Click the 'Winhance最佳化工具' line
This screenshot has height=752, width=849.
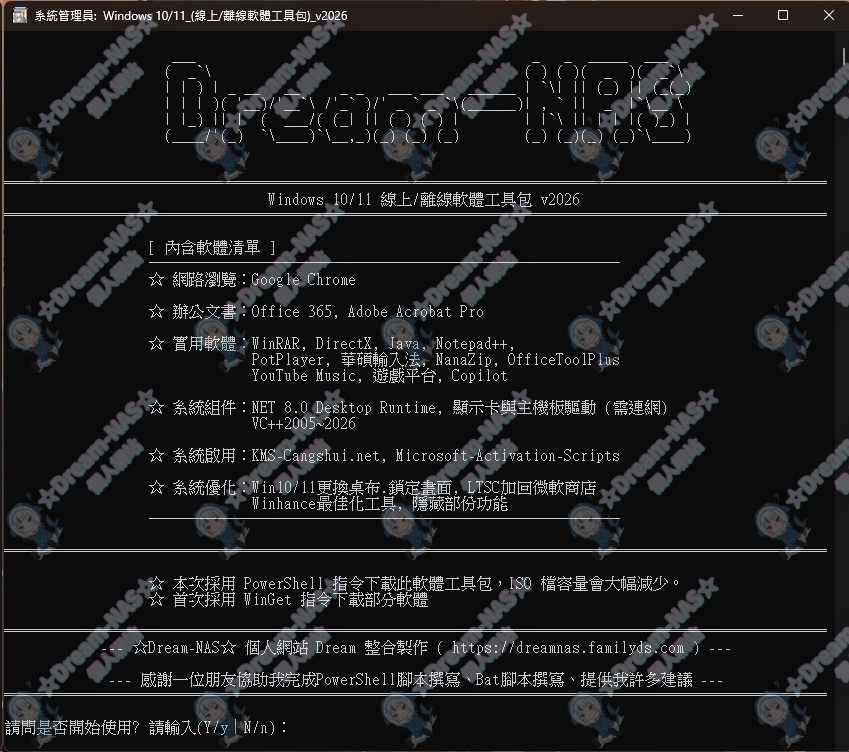click(379, 503)
